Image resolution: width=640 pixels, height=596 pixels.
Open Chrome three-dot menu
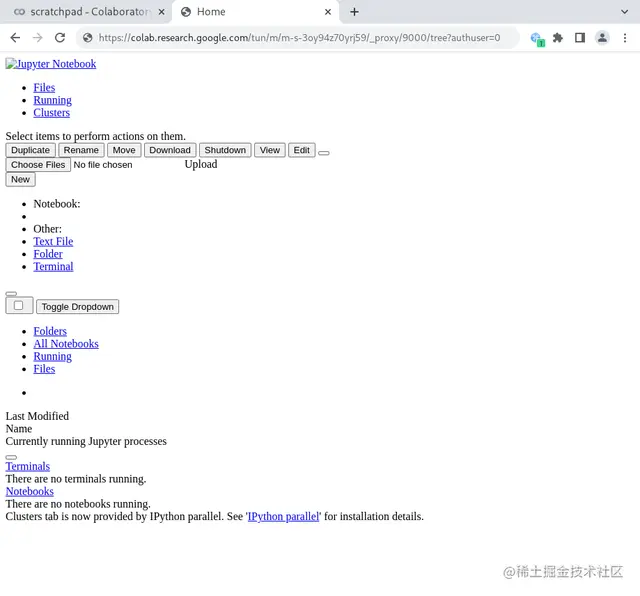click(625, 38)
